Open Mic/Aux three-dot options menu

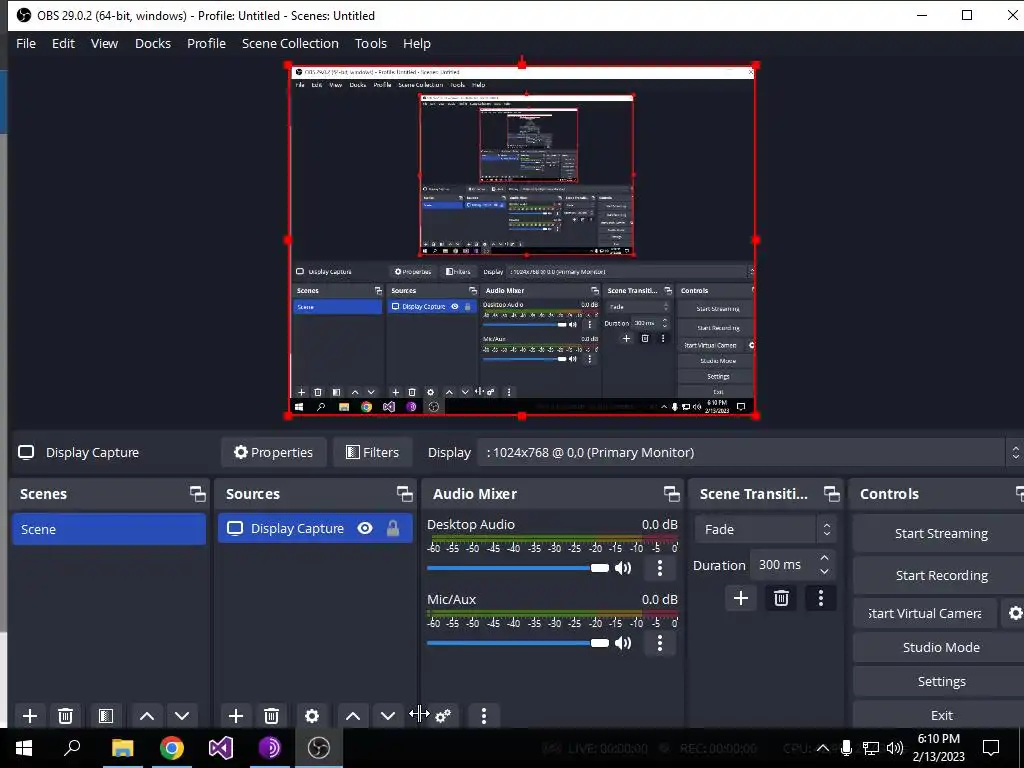coord(660,643)
